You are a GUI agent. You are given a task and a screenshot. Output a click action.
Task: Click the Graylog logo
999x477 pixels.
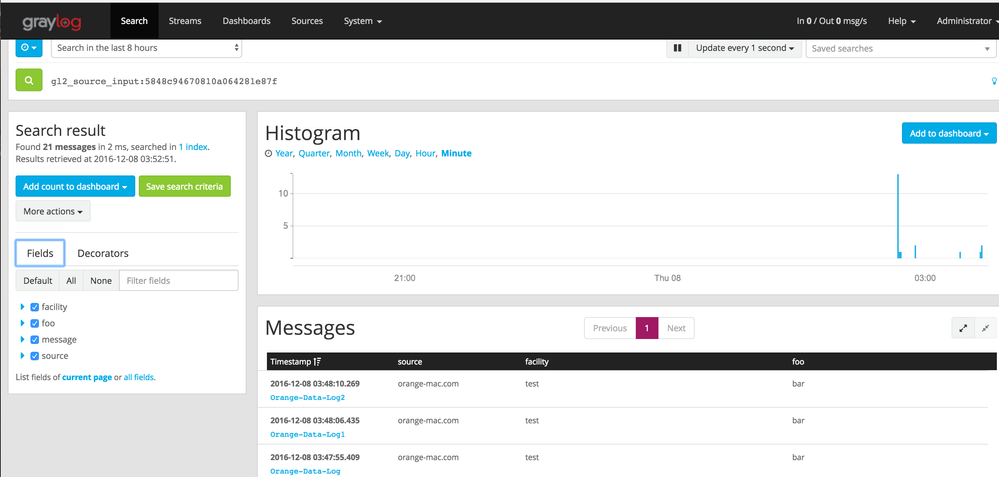tap(52, 23)
